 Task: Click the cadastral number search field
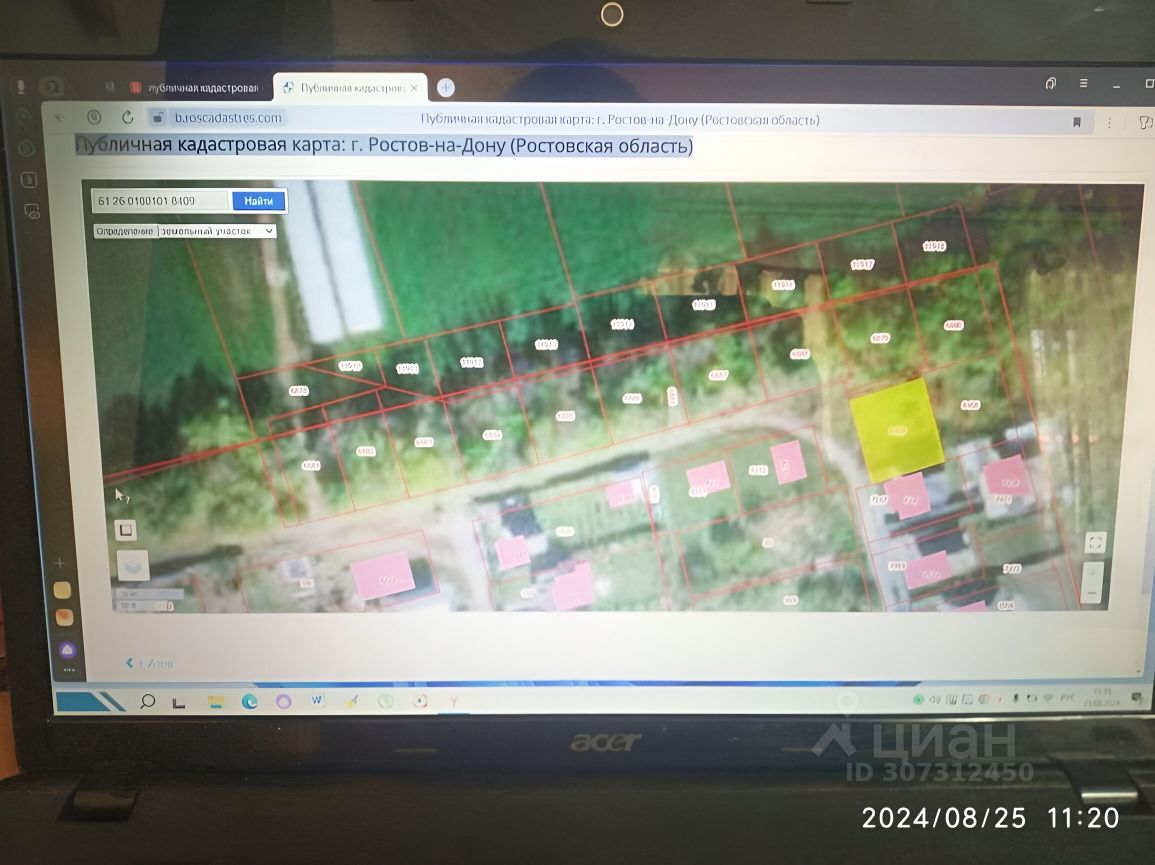(x=161, y=200)
